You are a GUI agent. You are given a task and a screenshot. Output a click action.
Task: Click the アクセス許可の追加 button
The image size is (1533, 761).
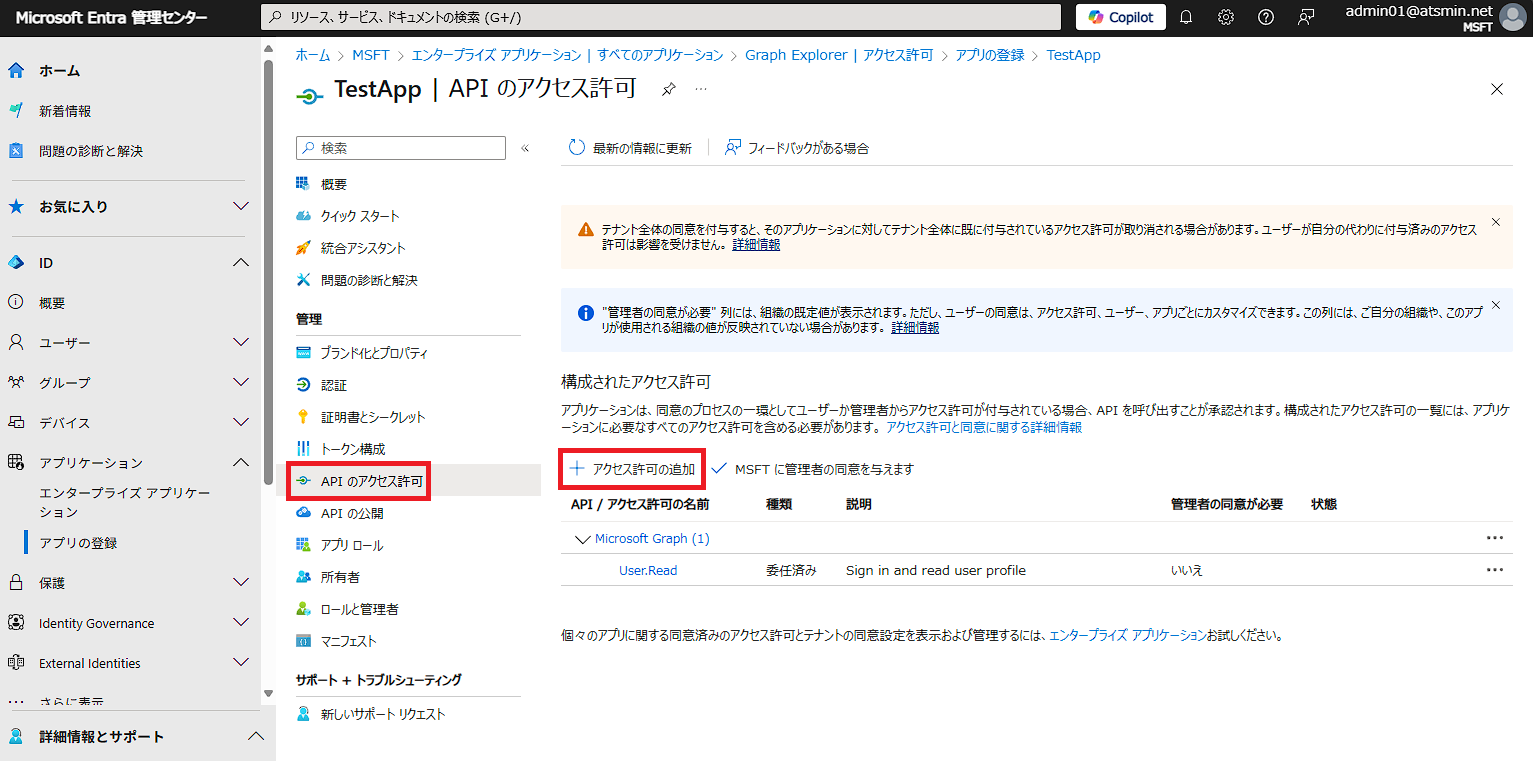coord(632,467)
